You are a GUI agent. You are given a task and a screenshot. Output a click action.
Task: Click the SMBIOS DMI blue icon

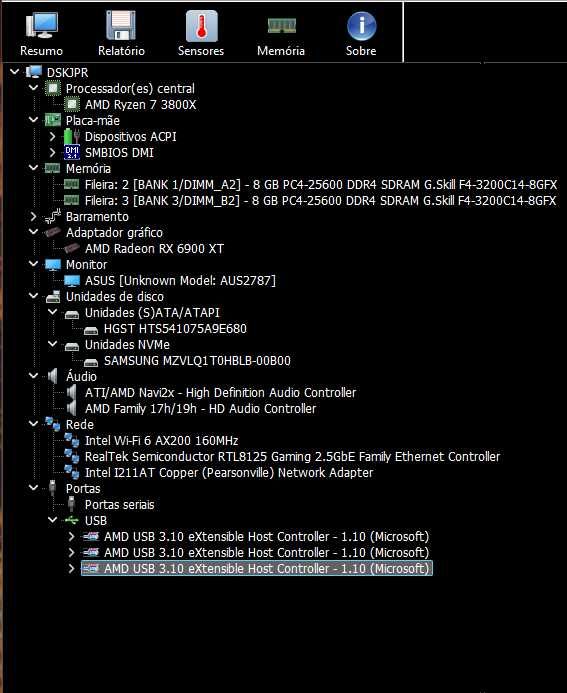72,152
